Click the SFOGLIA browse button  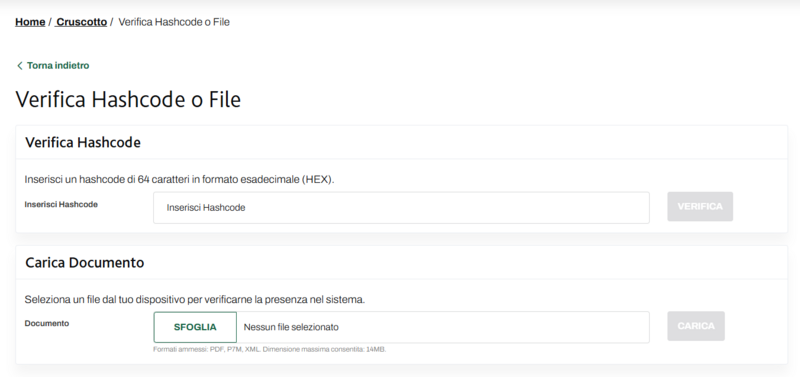pos(195,327)
